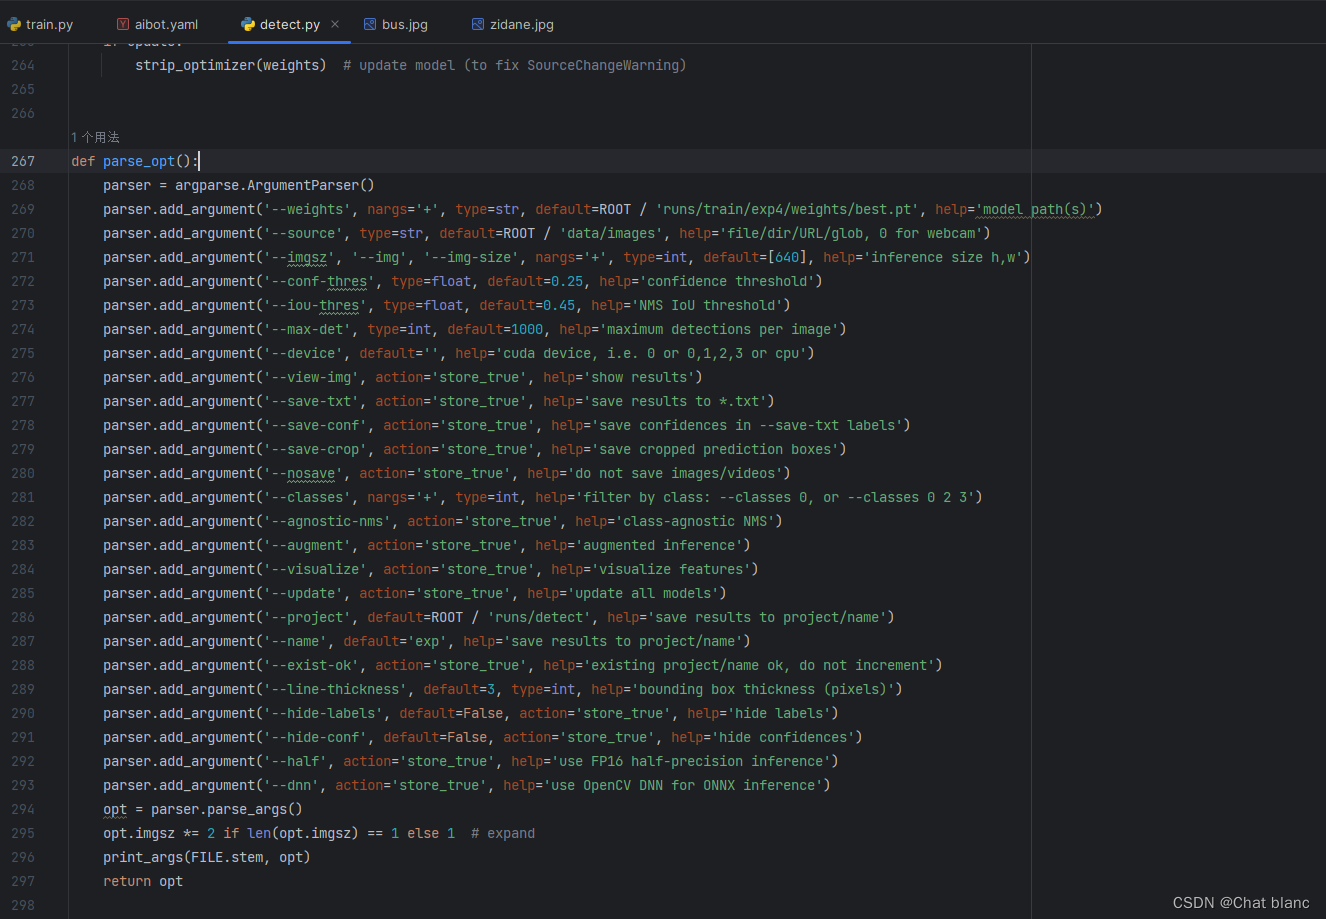Click the YAML icon on aibot.yaml tab
Screen dimensions: 1326x919
[123, 24]
